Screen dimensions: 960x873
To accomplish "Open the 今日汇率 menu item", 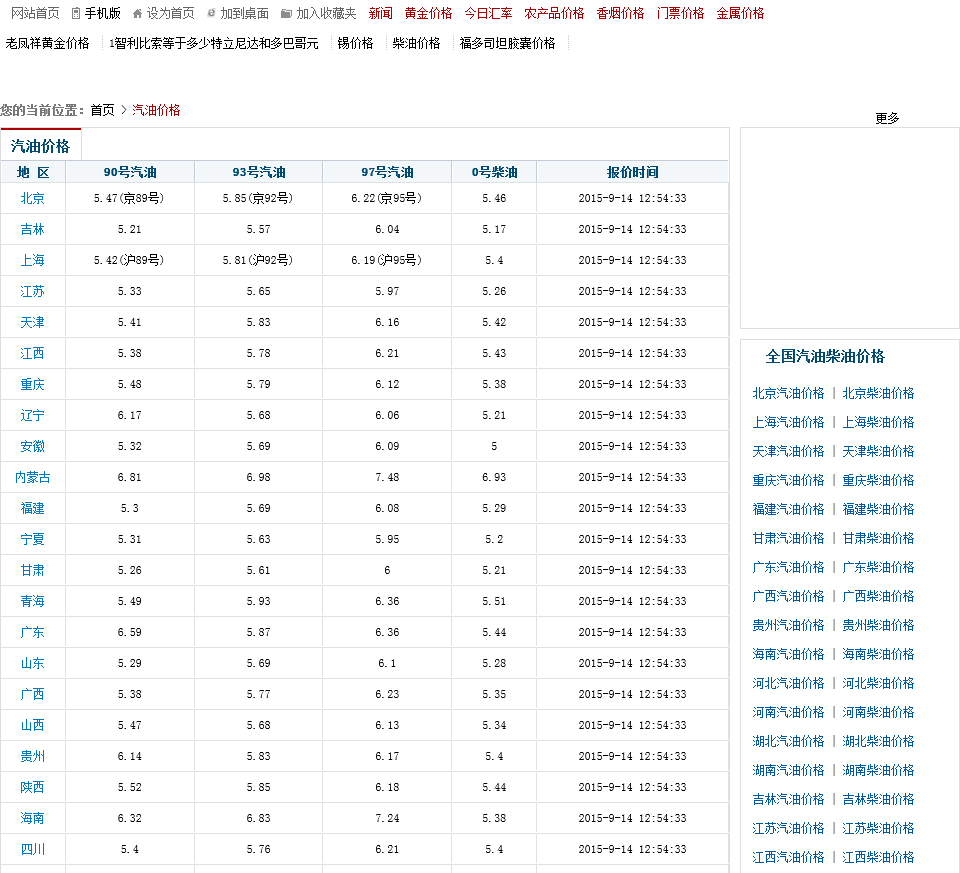I will click(x=488, y=13).
